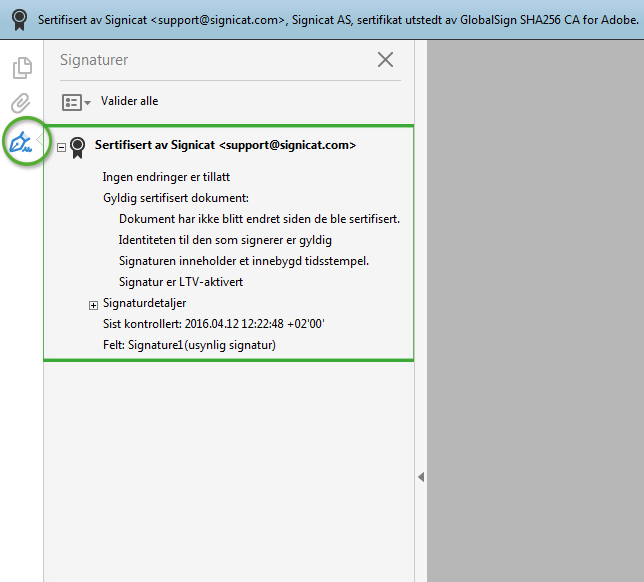The width and height of the screenshot is (644, 582).
Task: Close the Signaturer panel
Action: click(x=385, y=60)
